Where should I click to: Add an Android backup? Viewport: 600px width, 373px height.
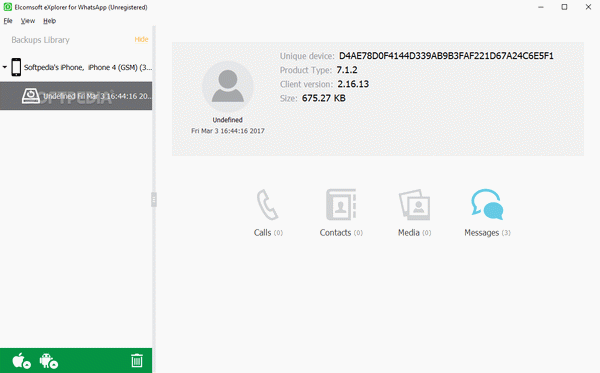[x=48, y=361]
